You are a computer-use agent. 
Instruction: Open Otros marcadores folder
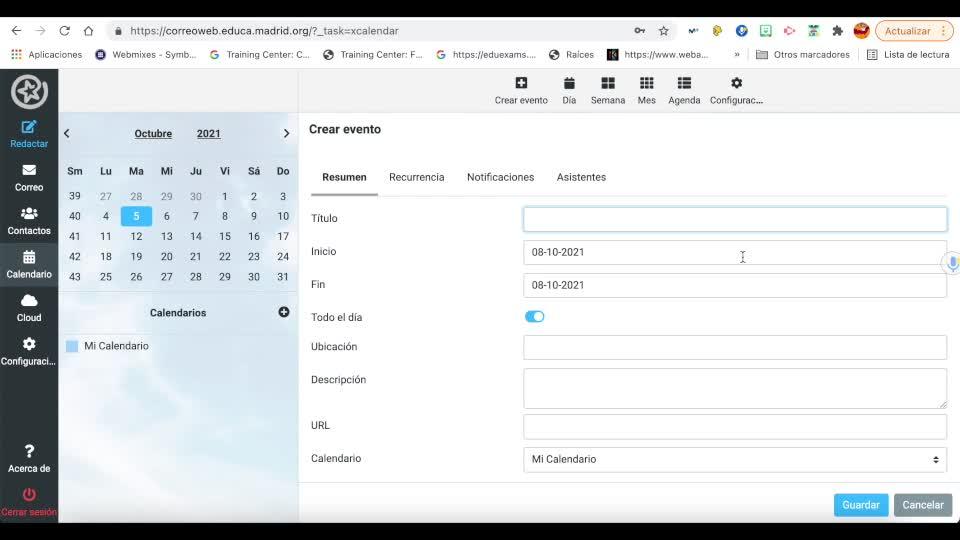pos(803,54)
